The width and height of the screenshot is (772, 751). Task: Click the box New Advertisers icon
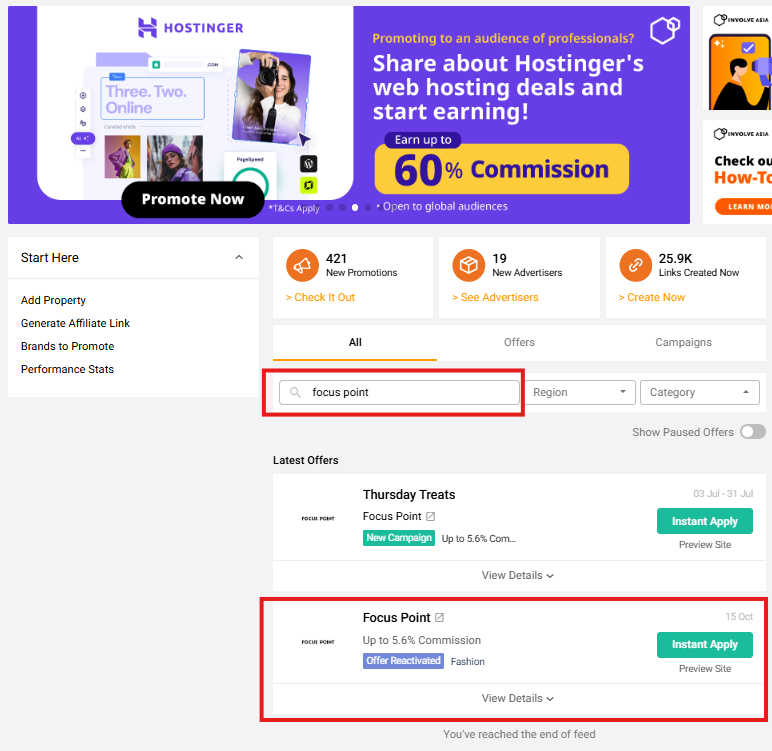pos(469,265)
